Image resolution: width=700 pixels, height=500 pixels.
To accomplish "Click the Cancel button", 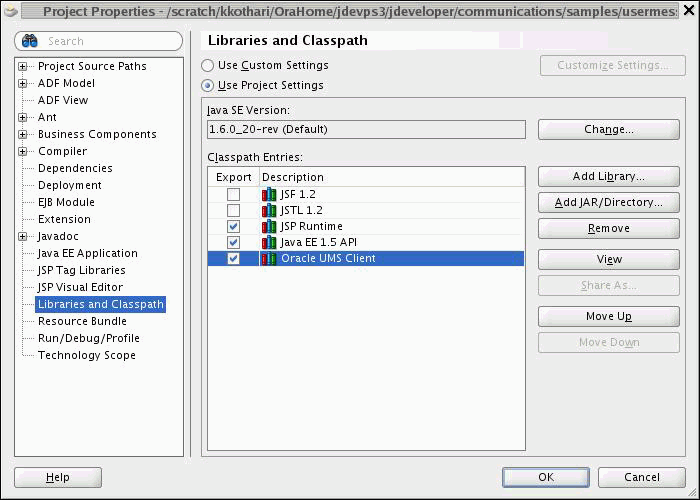I will click(x=642, y=477).
